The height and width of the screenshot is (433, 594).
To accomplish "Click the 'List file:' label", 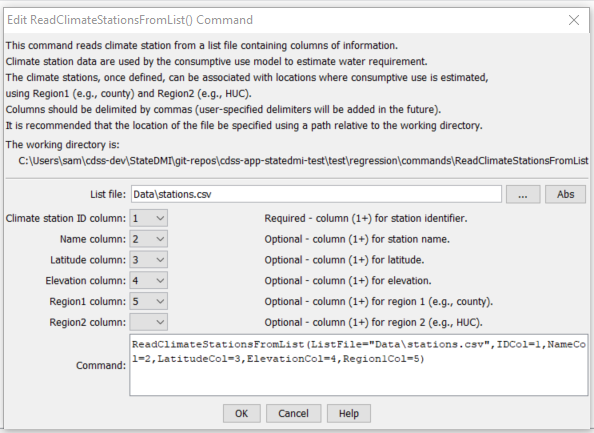I will click(x=108, y=194).
